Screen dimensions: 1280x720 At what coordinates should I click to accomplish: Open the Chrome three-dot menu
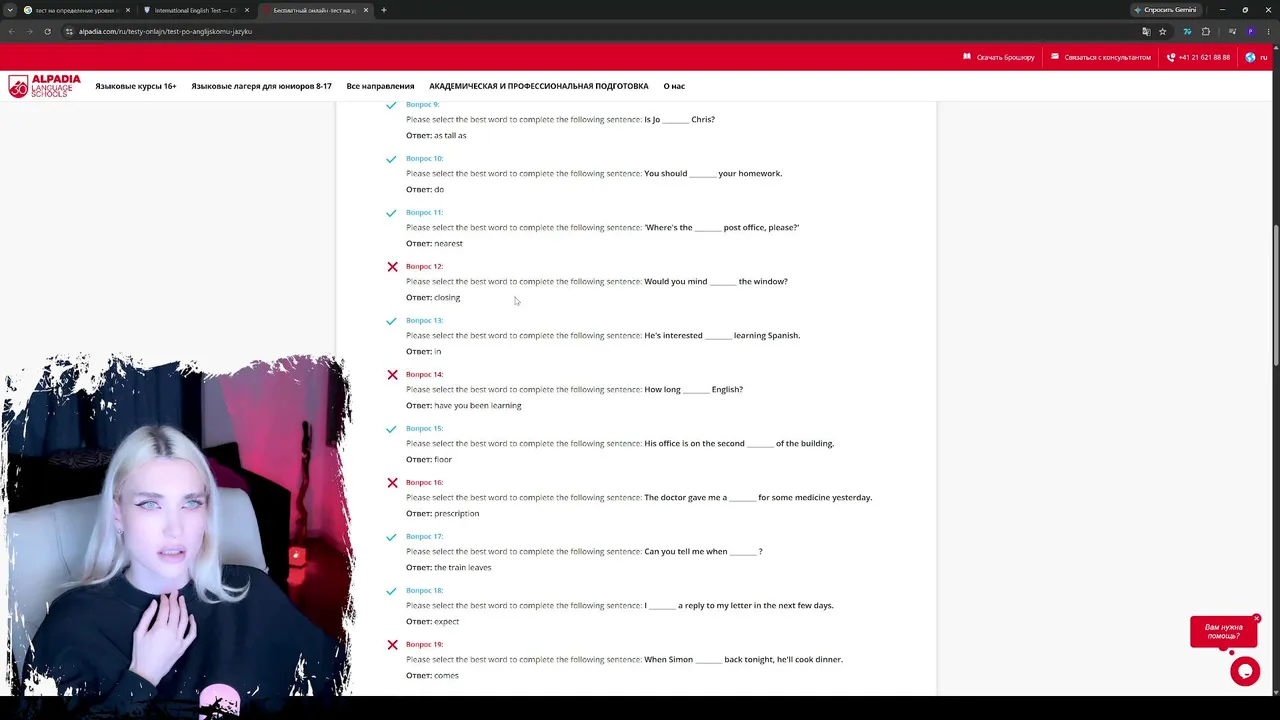tap(1267, 31)
